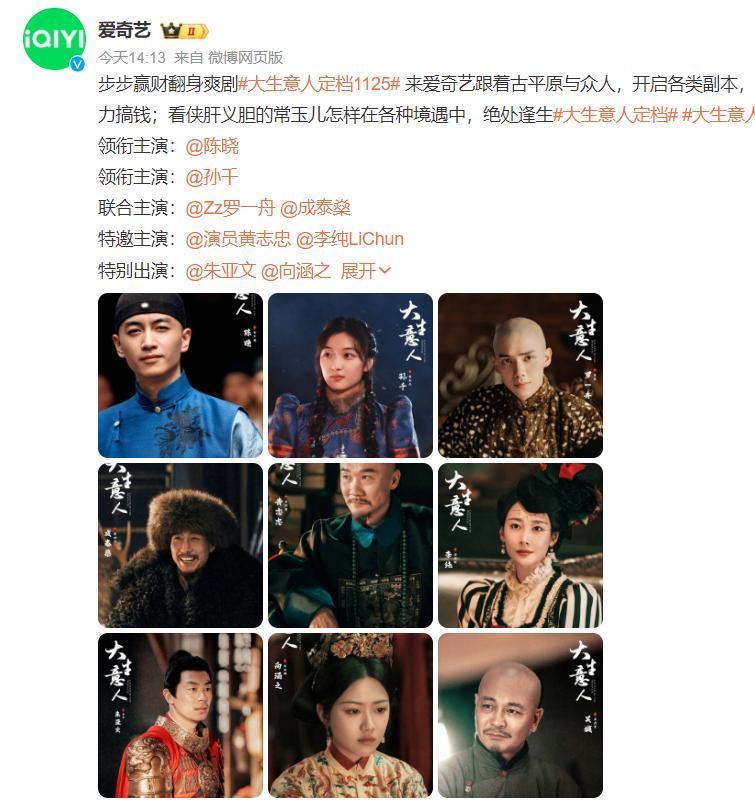This screenshot has width=755, height=803.
Task: Open the @成泰燊 mention
Action: tap(315, 208)
